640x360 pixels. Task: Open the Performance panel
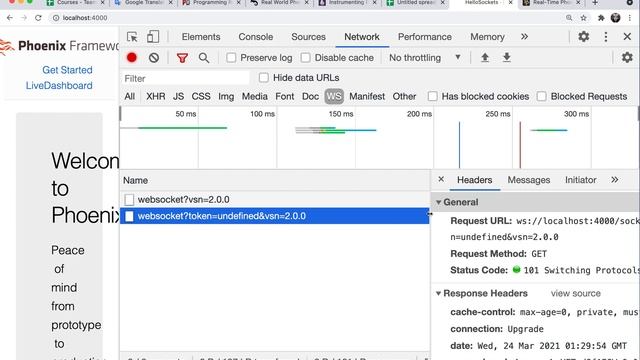coord(424,37)
